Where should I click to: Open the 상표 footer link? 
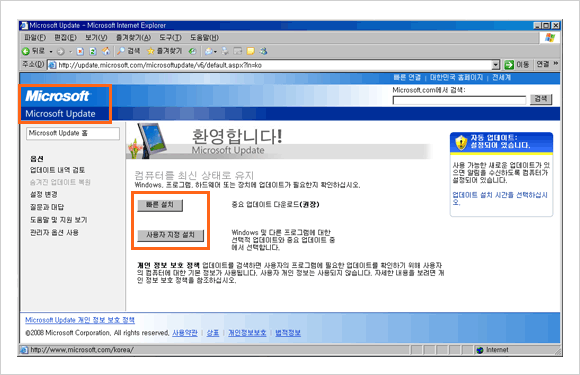[213, 333]
